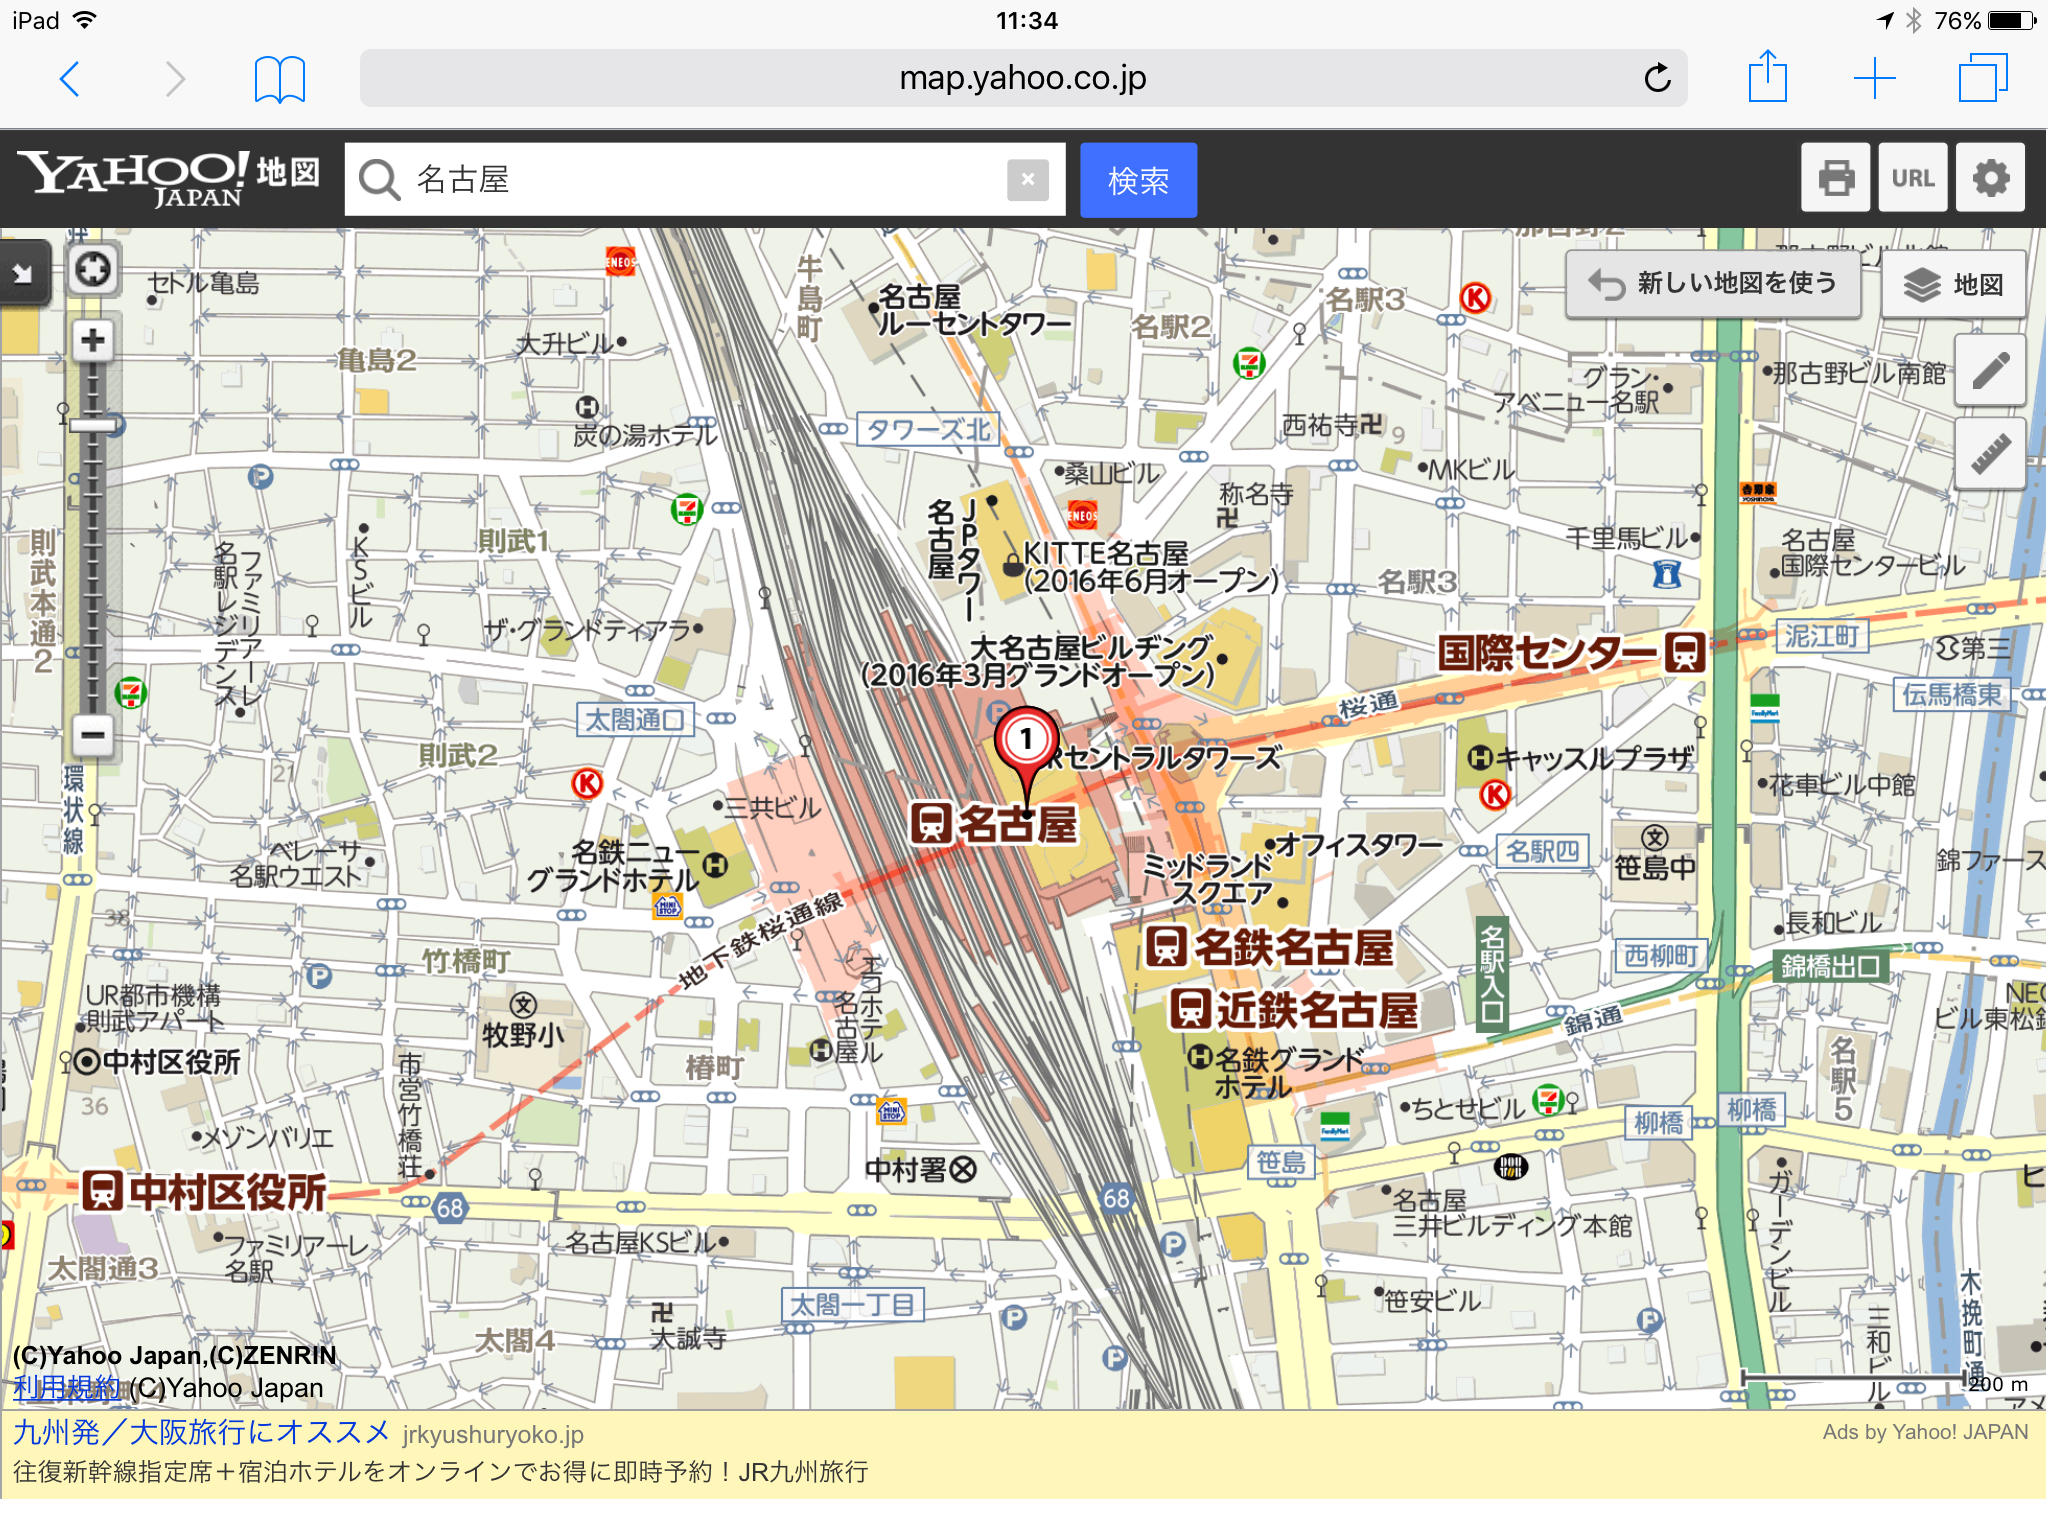Reload the page with refresh icon

coord(1657,78)
